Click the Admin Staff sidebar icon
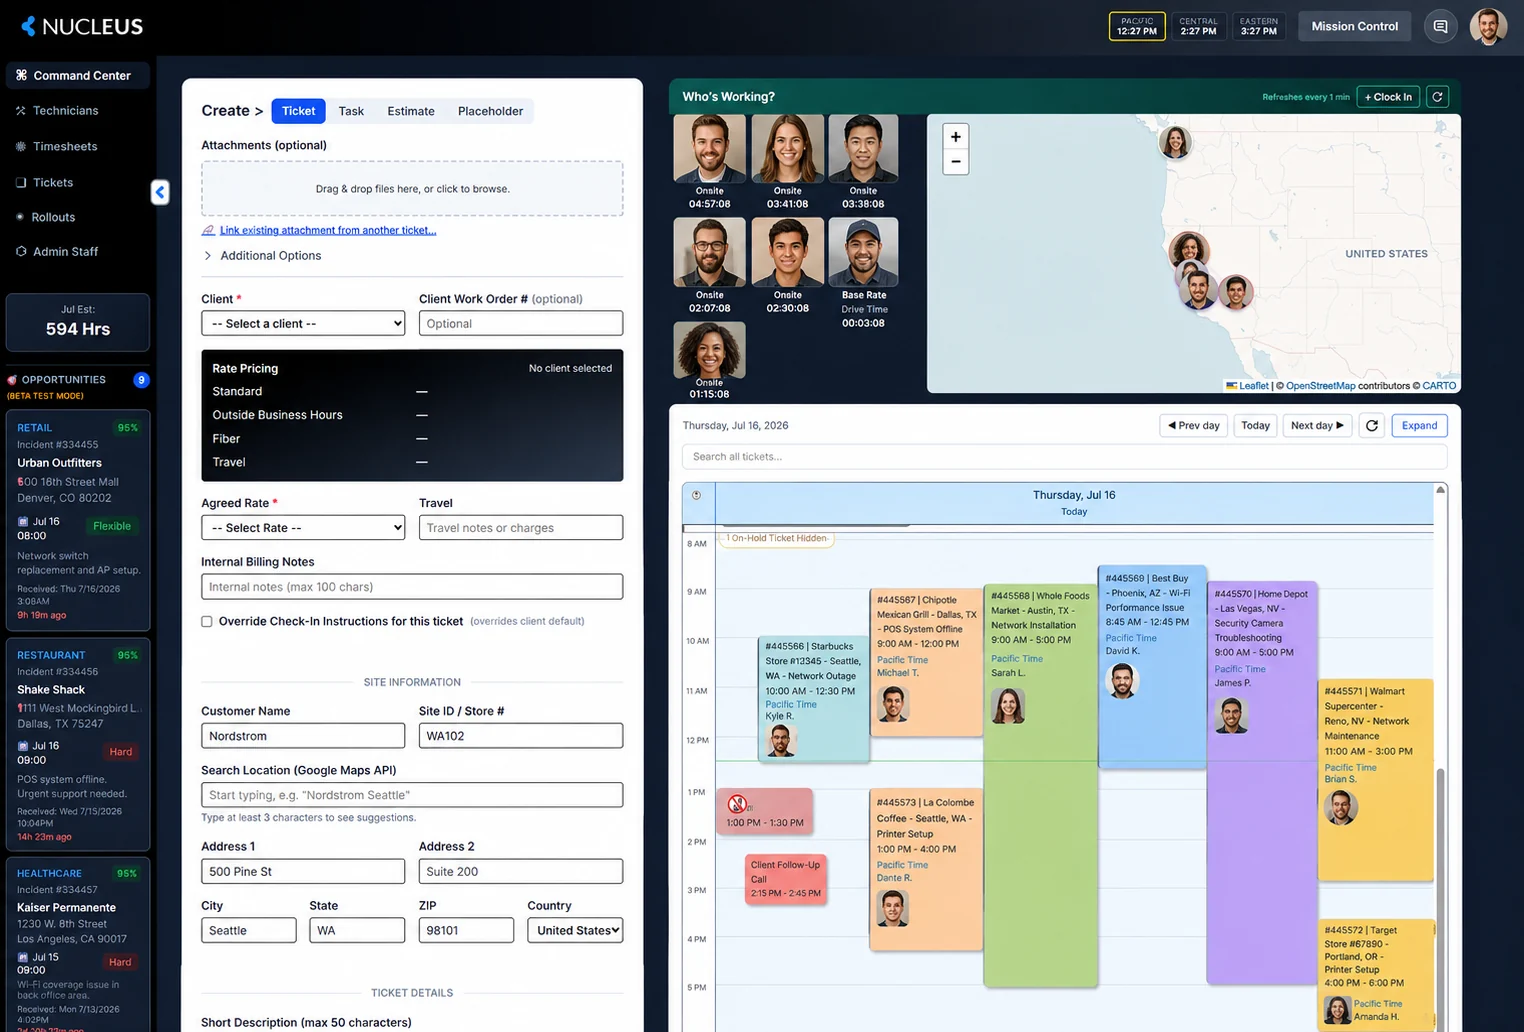The height and width of the screenshot is (1032, 1524). tap(20, 252)
